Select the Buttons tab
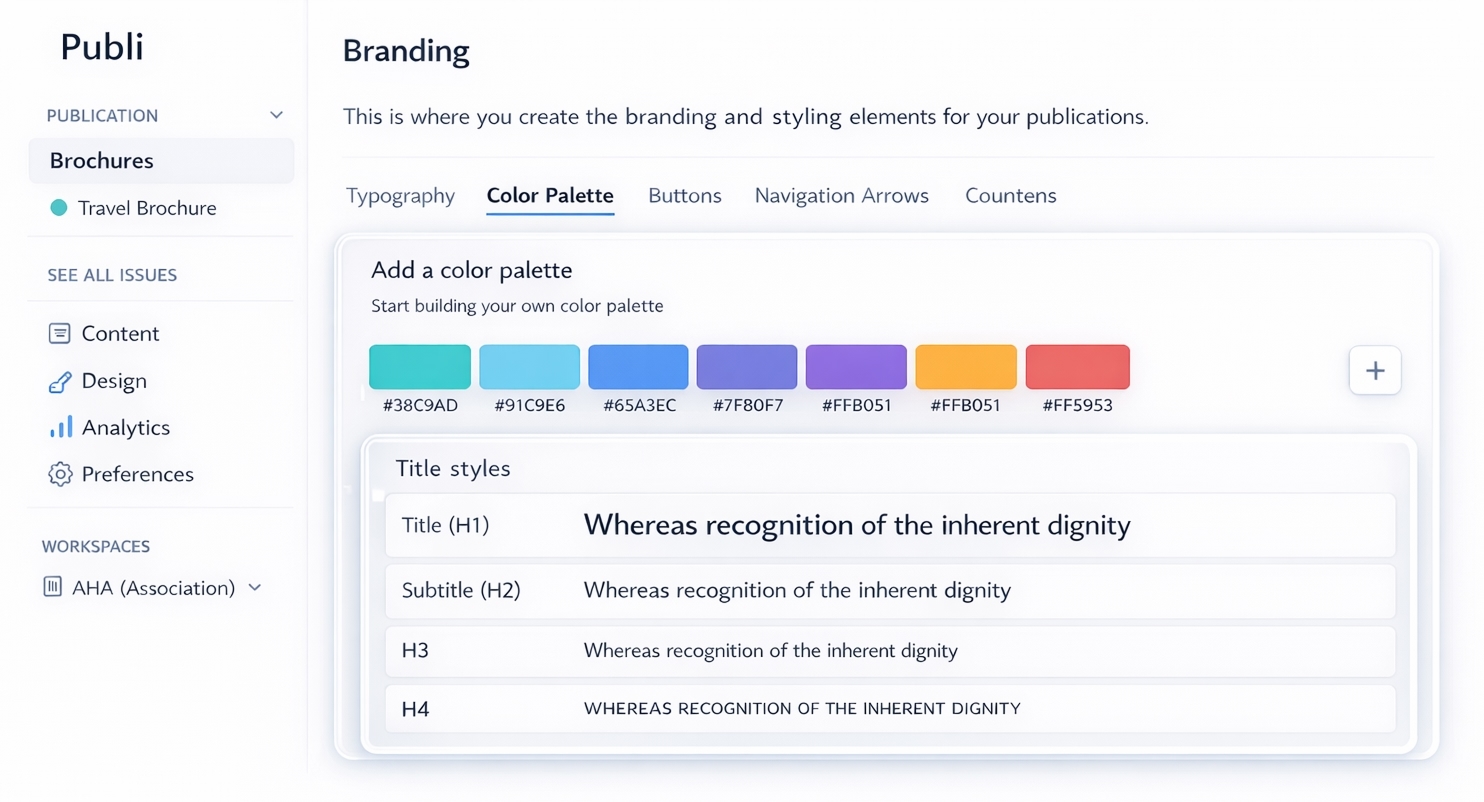 point(684,195)
